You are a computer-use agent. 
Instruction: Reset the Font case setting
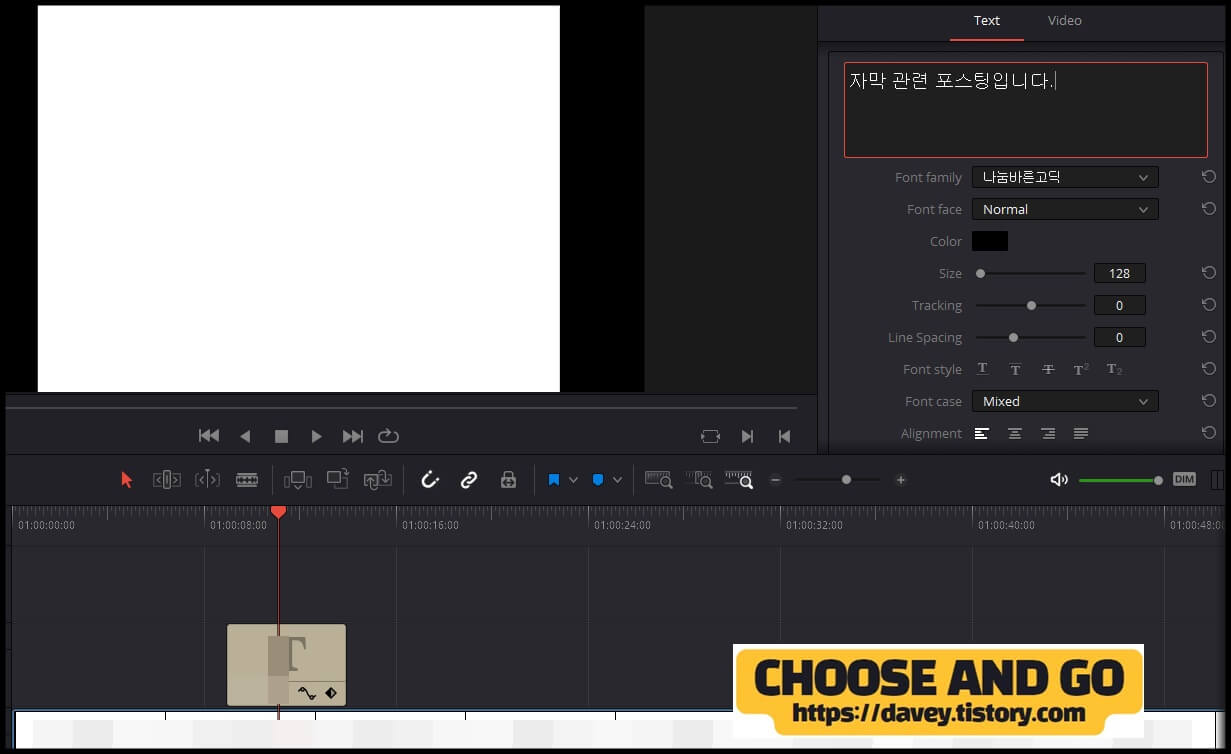(x=1209, y=401)
